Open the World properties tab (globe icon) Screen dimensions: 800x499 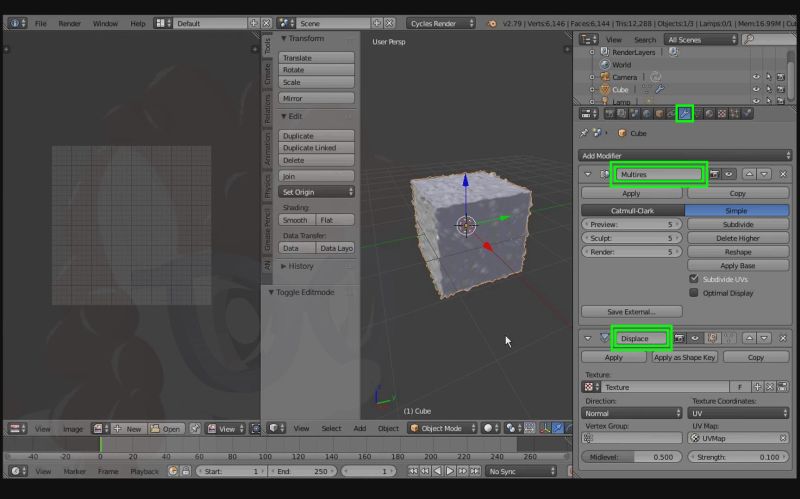point(646,114)
